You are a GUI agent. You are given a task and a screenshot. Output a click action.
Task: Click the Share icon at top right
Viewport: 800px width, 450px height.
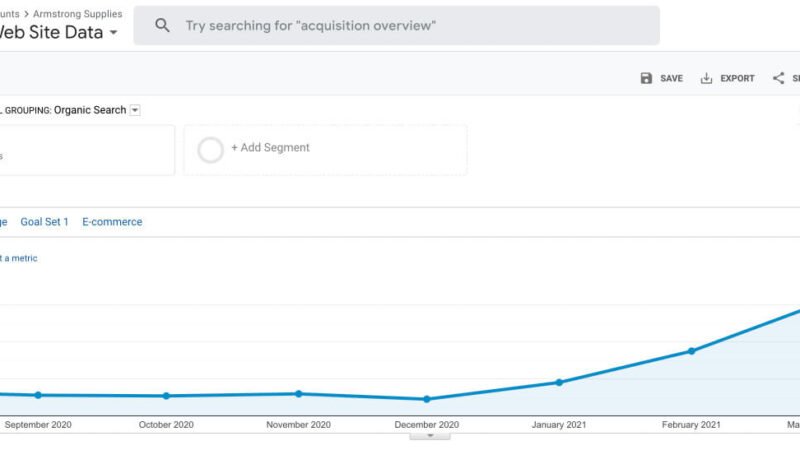(x=778, y=78)
